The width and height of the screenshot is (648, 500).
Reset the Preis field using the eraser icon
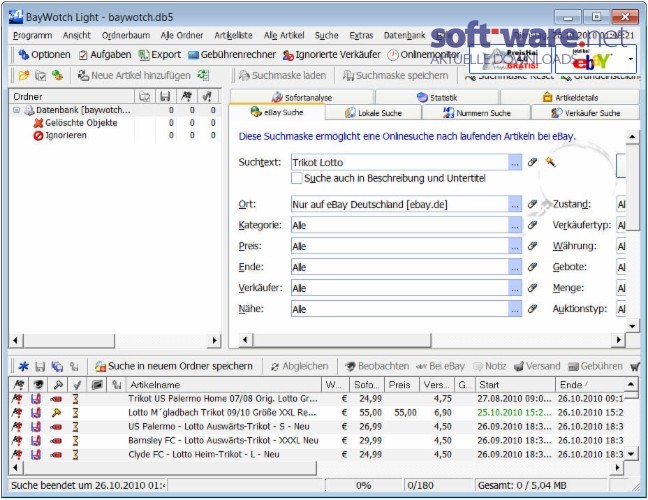[532, 246]
